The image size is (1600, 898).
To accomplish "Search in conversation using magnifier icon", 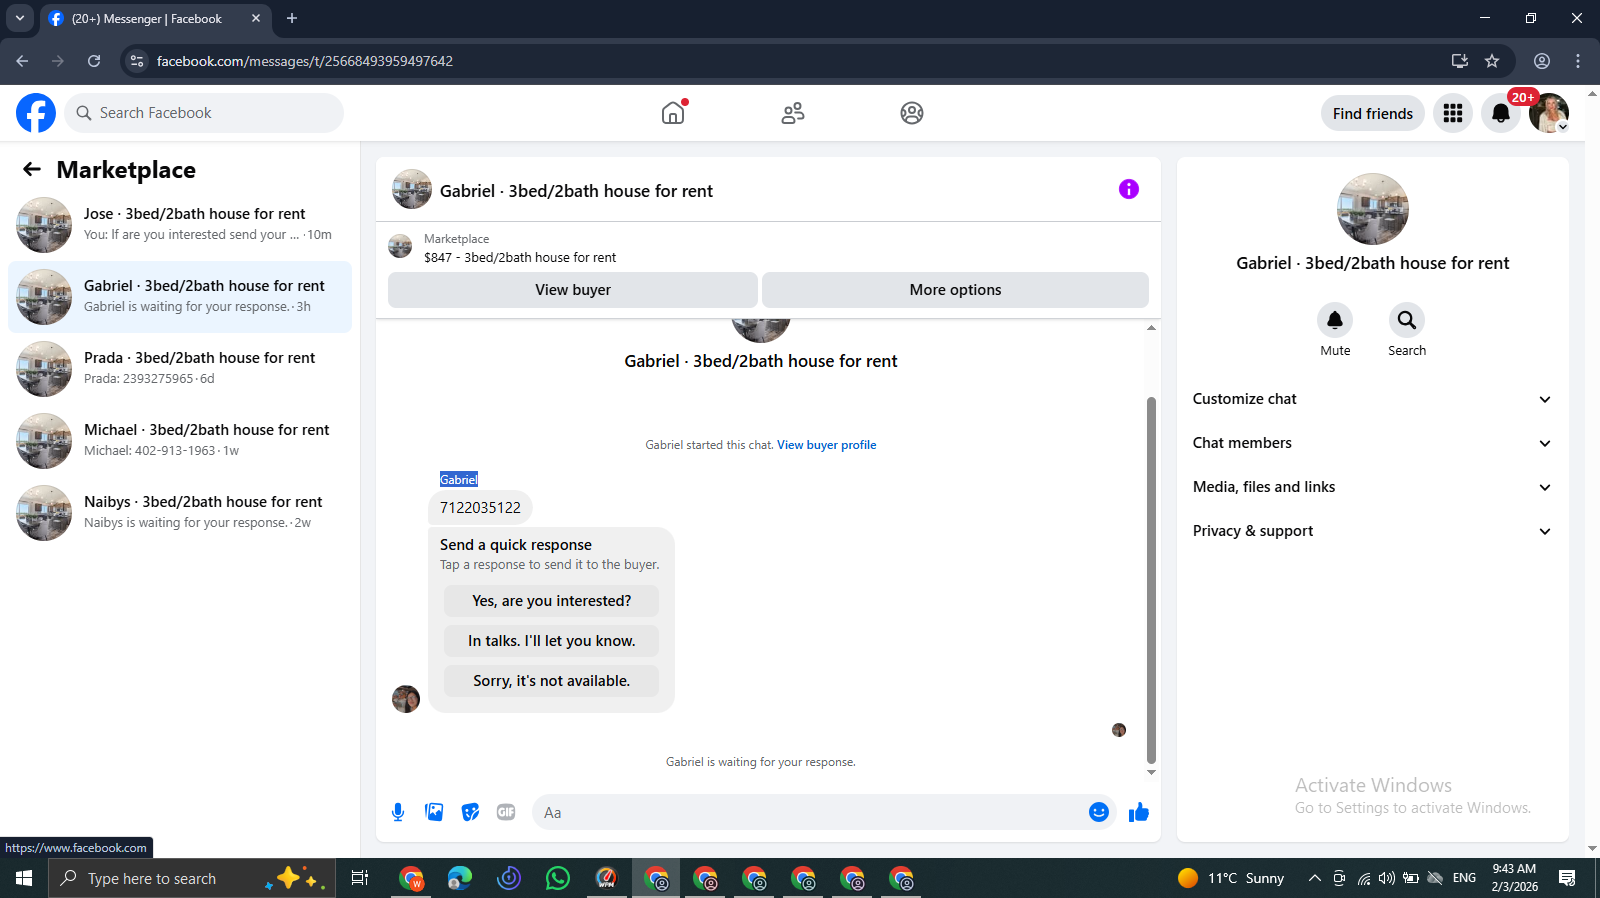I will (1407, 320).
